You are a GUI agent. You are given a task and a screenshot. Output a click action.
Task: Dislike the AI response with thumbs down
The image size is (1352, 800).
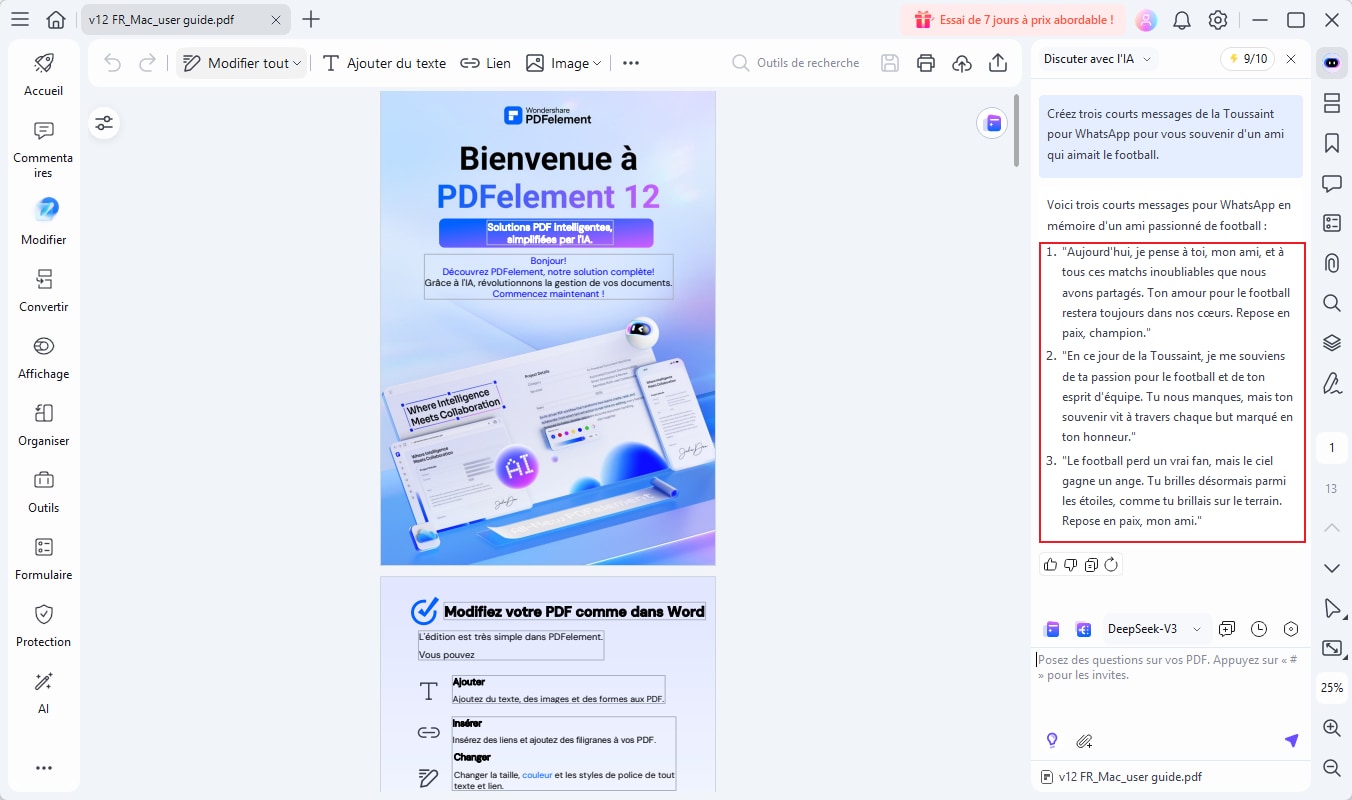(x=1071, y=565)
